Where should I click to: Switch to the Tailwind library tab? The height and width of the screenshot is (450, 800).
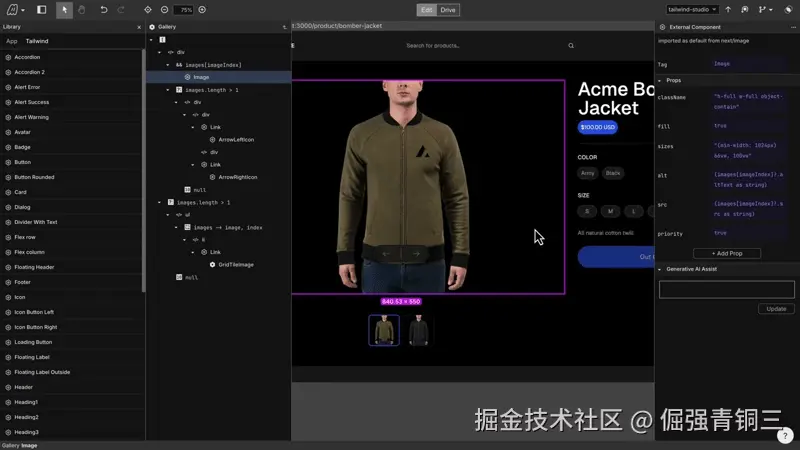(x=37, y=41)
